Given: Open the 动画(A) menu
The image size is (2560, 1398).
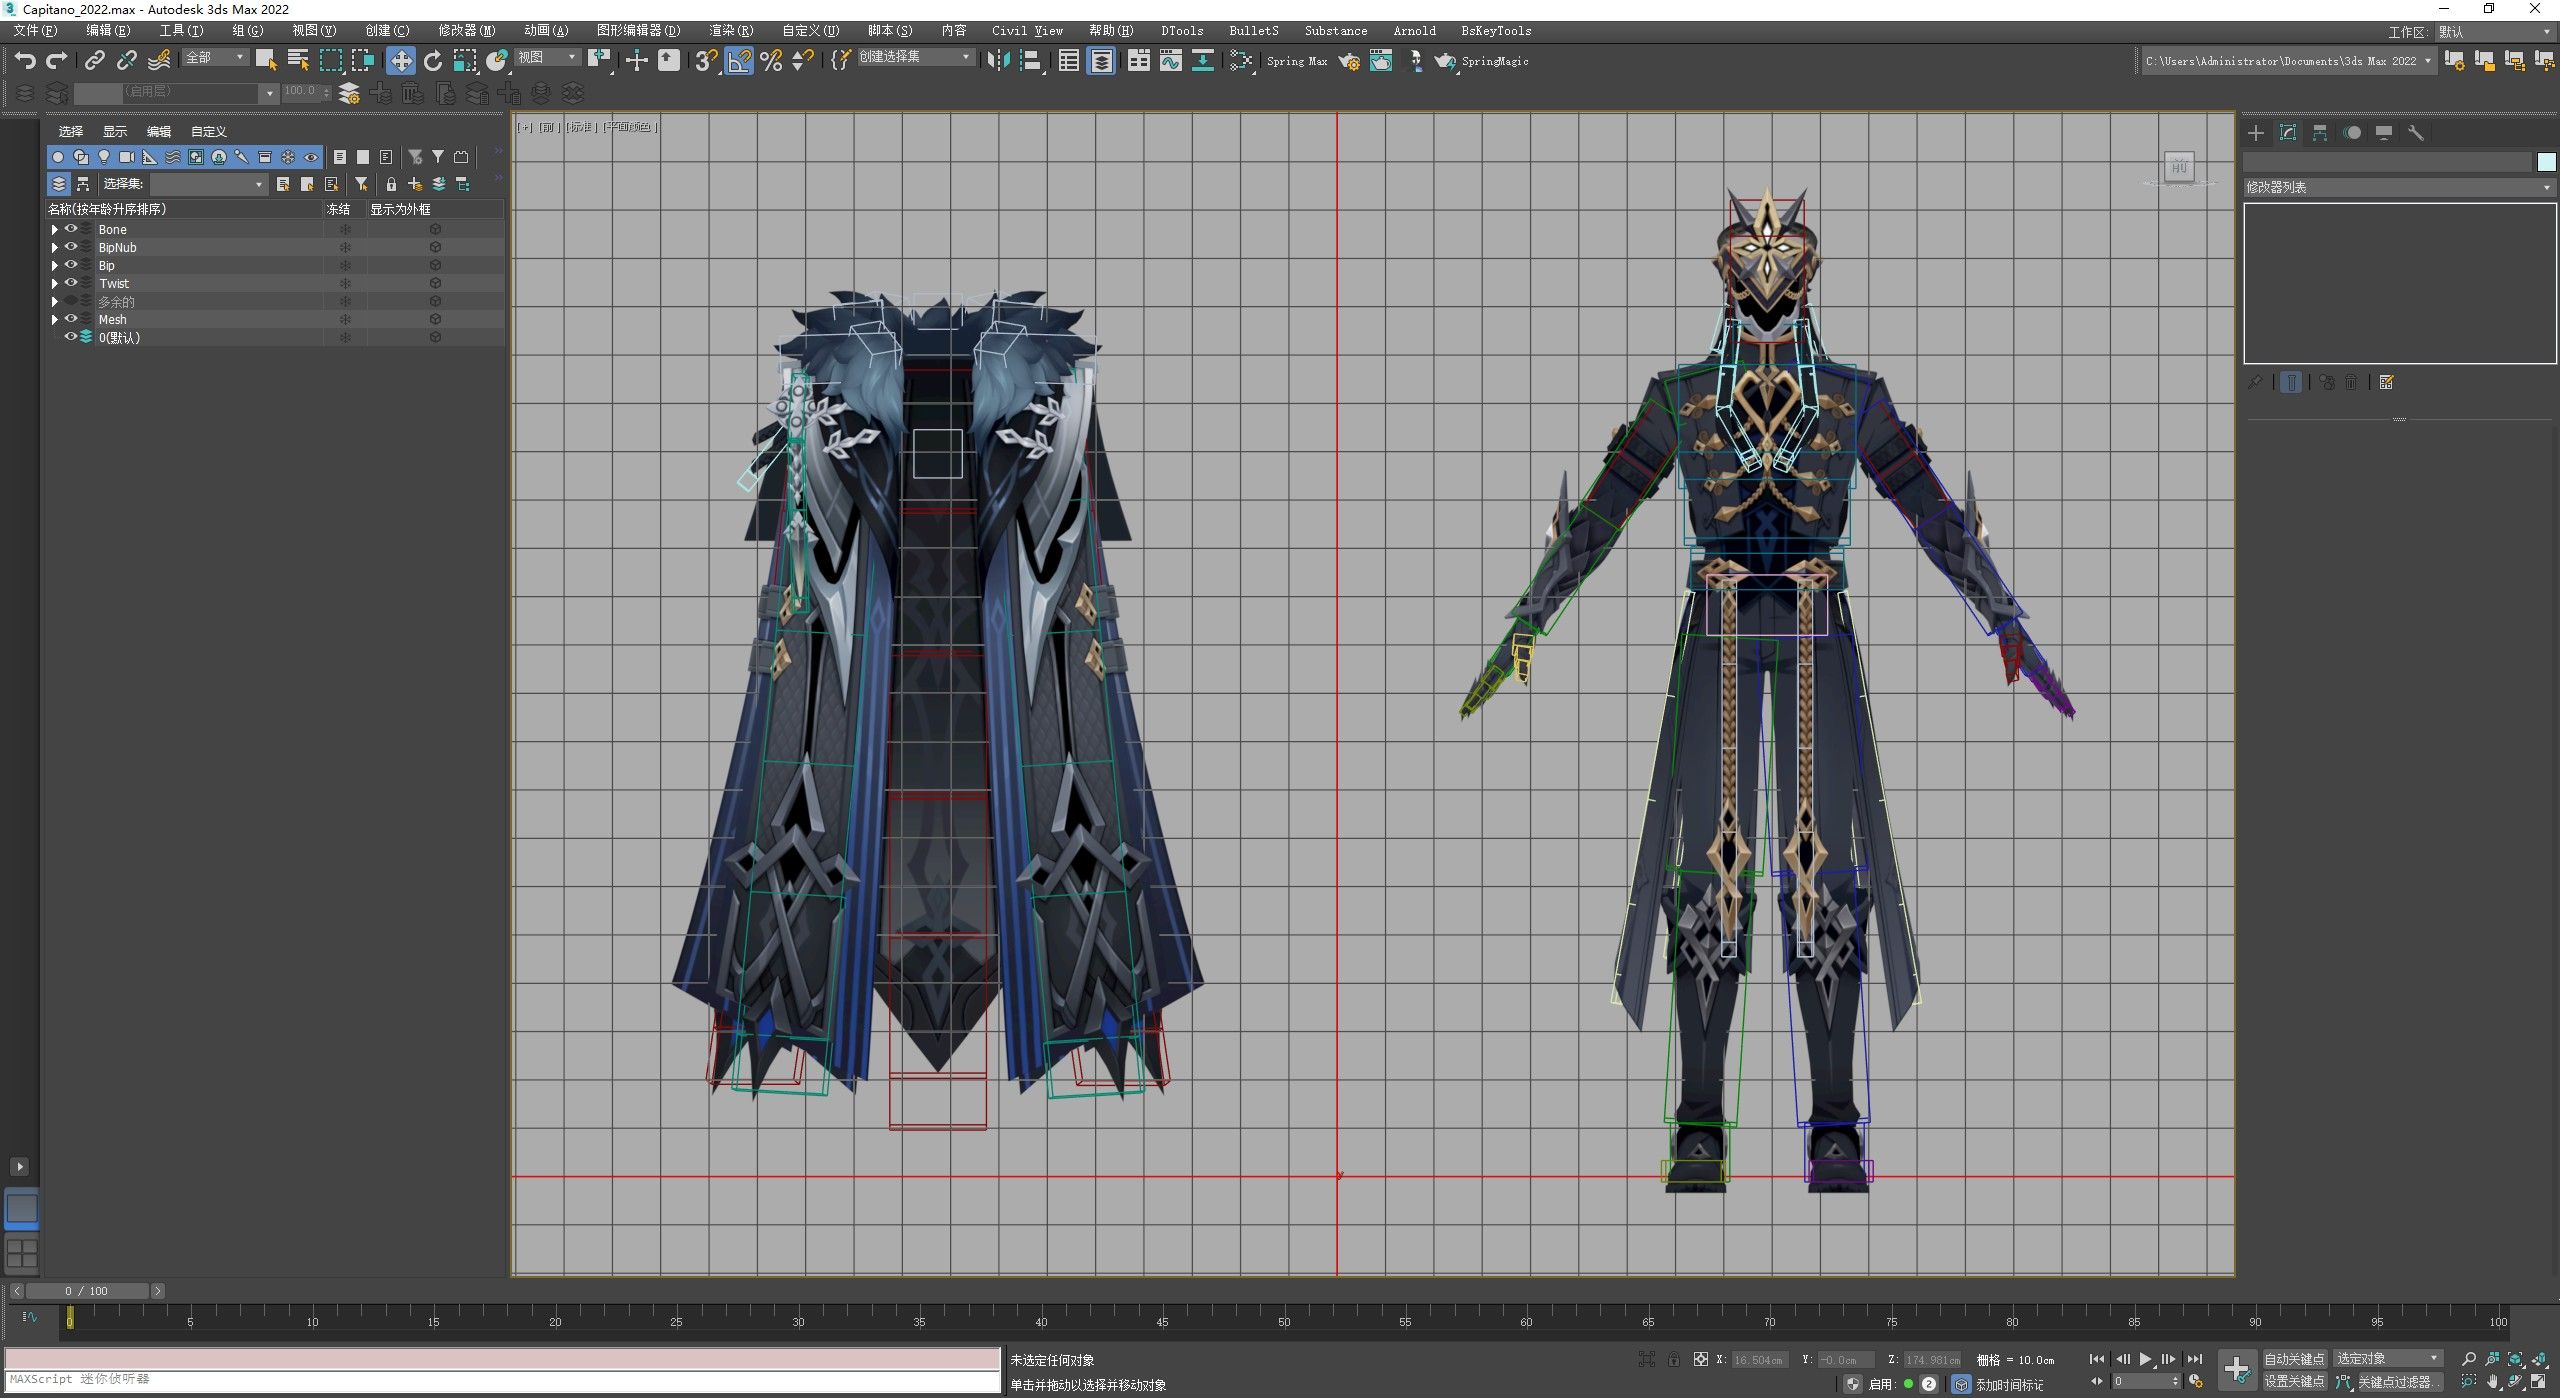Looking at the screenshot, I should (546, 31).
